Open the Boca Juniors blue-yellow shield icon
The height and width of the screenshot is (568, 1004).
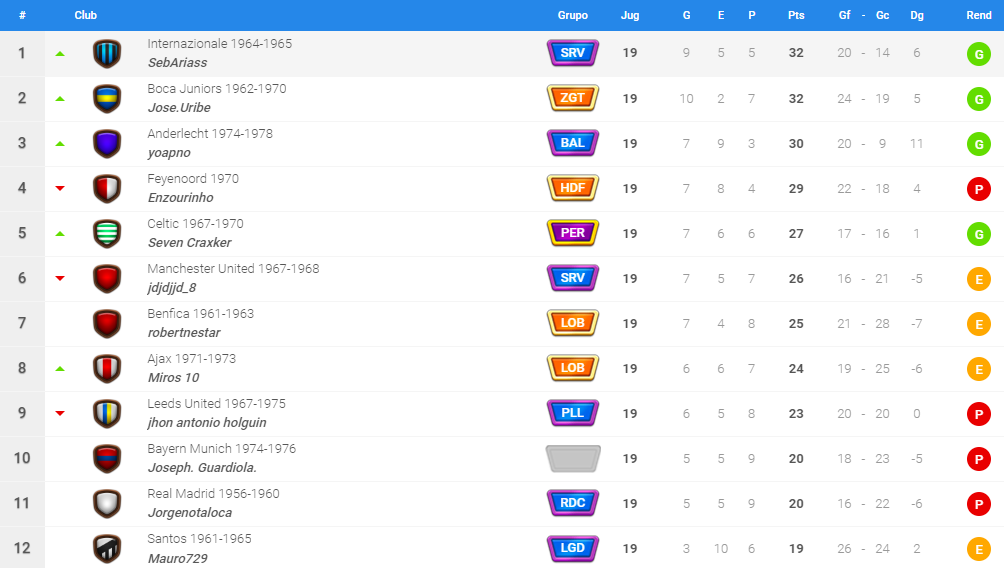point(107,99)
